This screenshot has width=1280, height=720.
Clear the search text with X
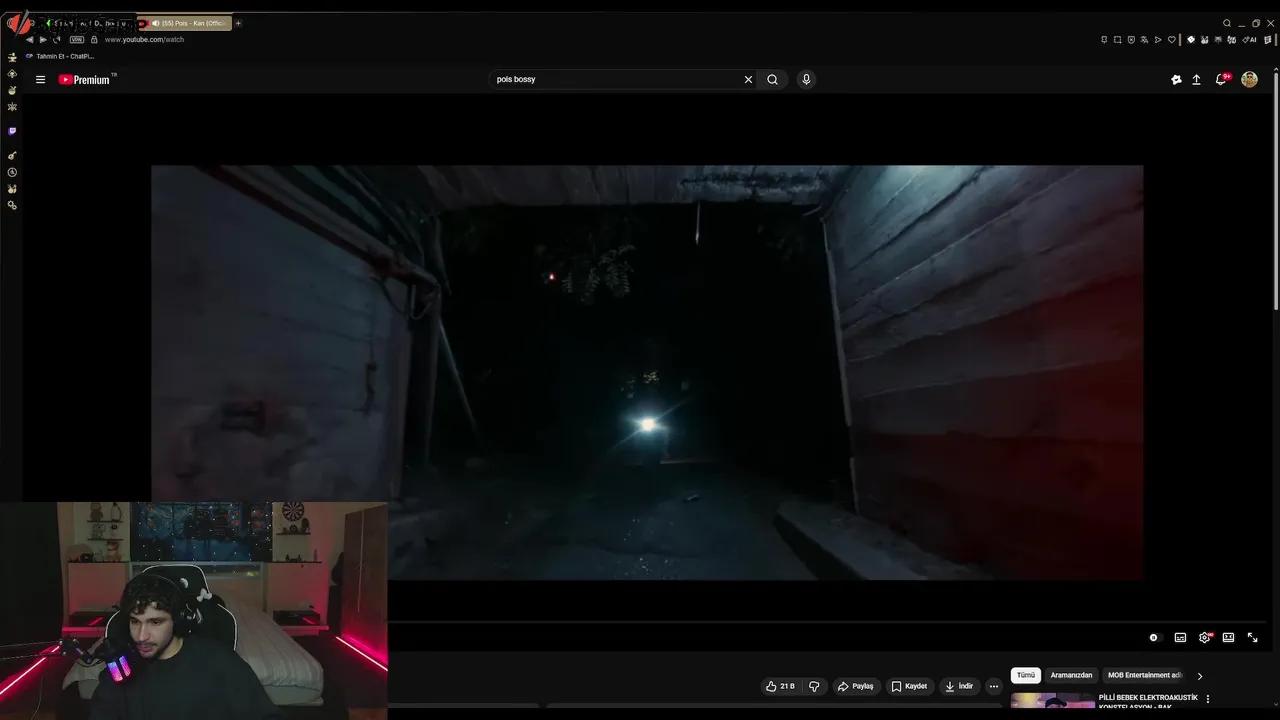(x=748, y=79)
